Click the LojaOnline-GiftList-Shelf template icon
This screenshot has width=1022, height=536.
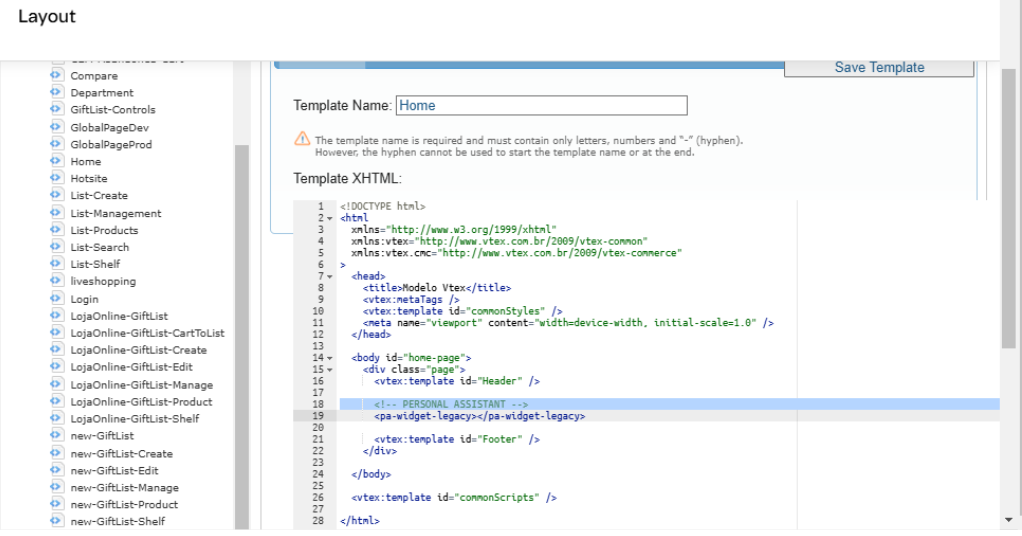[56, 418]
